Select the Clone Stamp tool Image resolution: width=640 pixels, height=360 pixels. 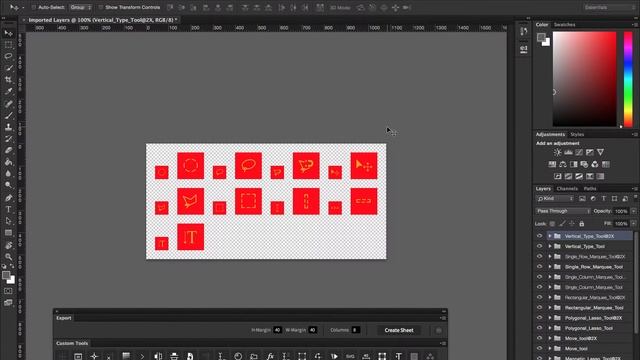8,127
